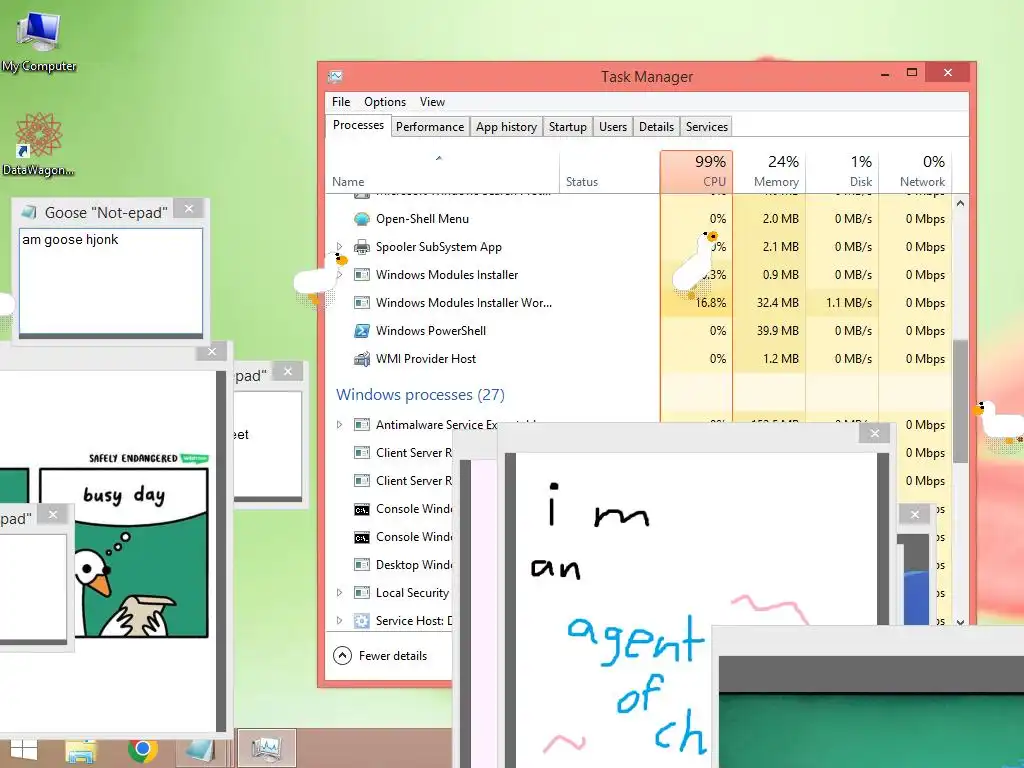1024x768 pixels.
Task: Expand the Service Host process row
Action: coord(339,621)
